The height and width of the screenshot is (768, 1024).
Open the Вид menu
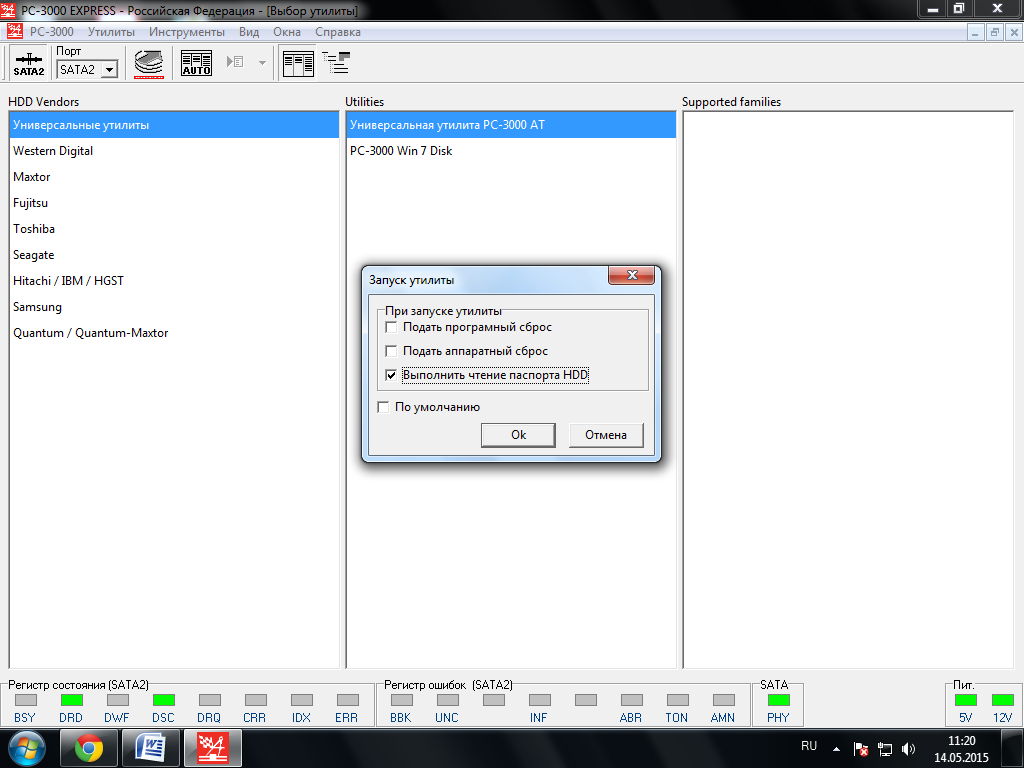(x=249, y=31)
